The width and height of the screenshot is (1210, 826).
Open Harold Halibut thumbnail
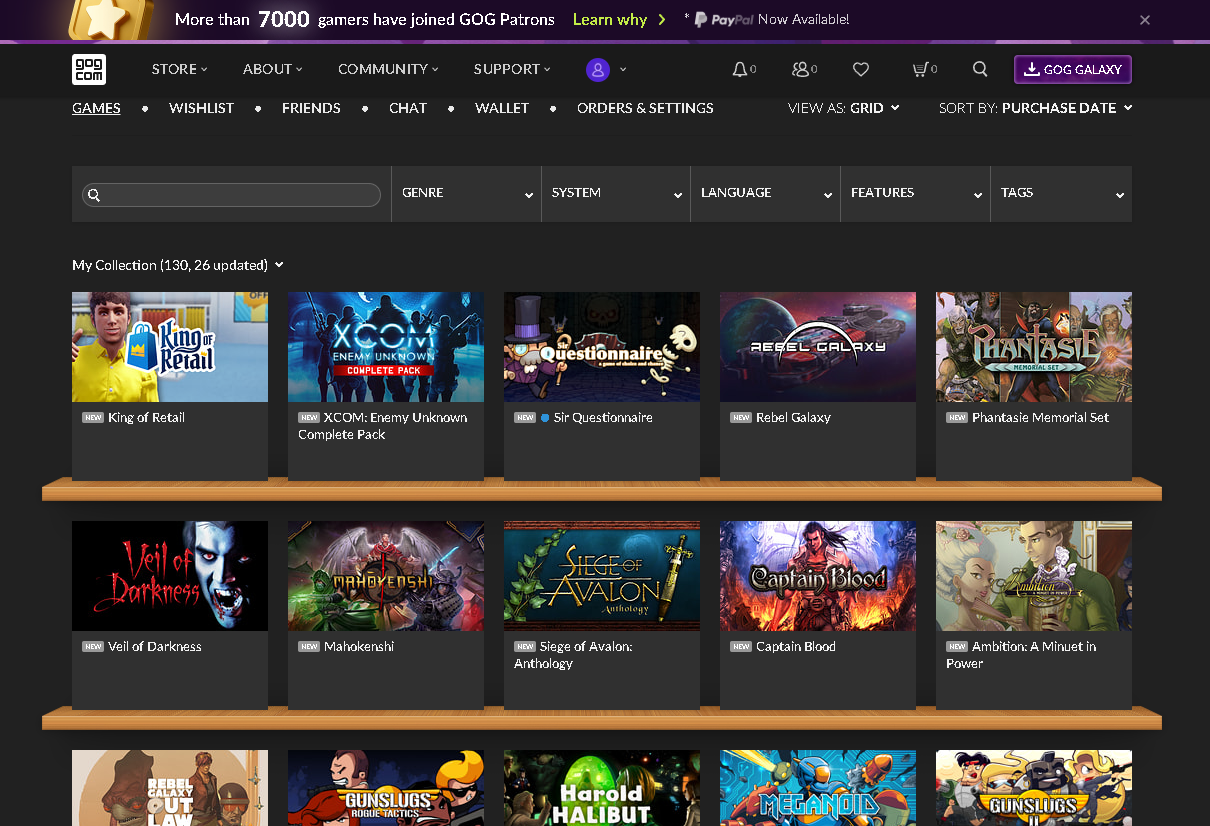click(x=602, y=788)
